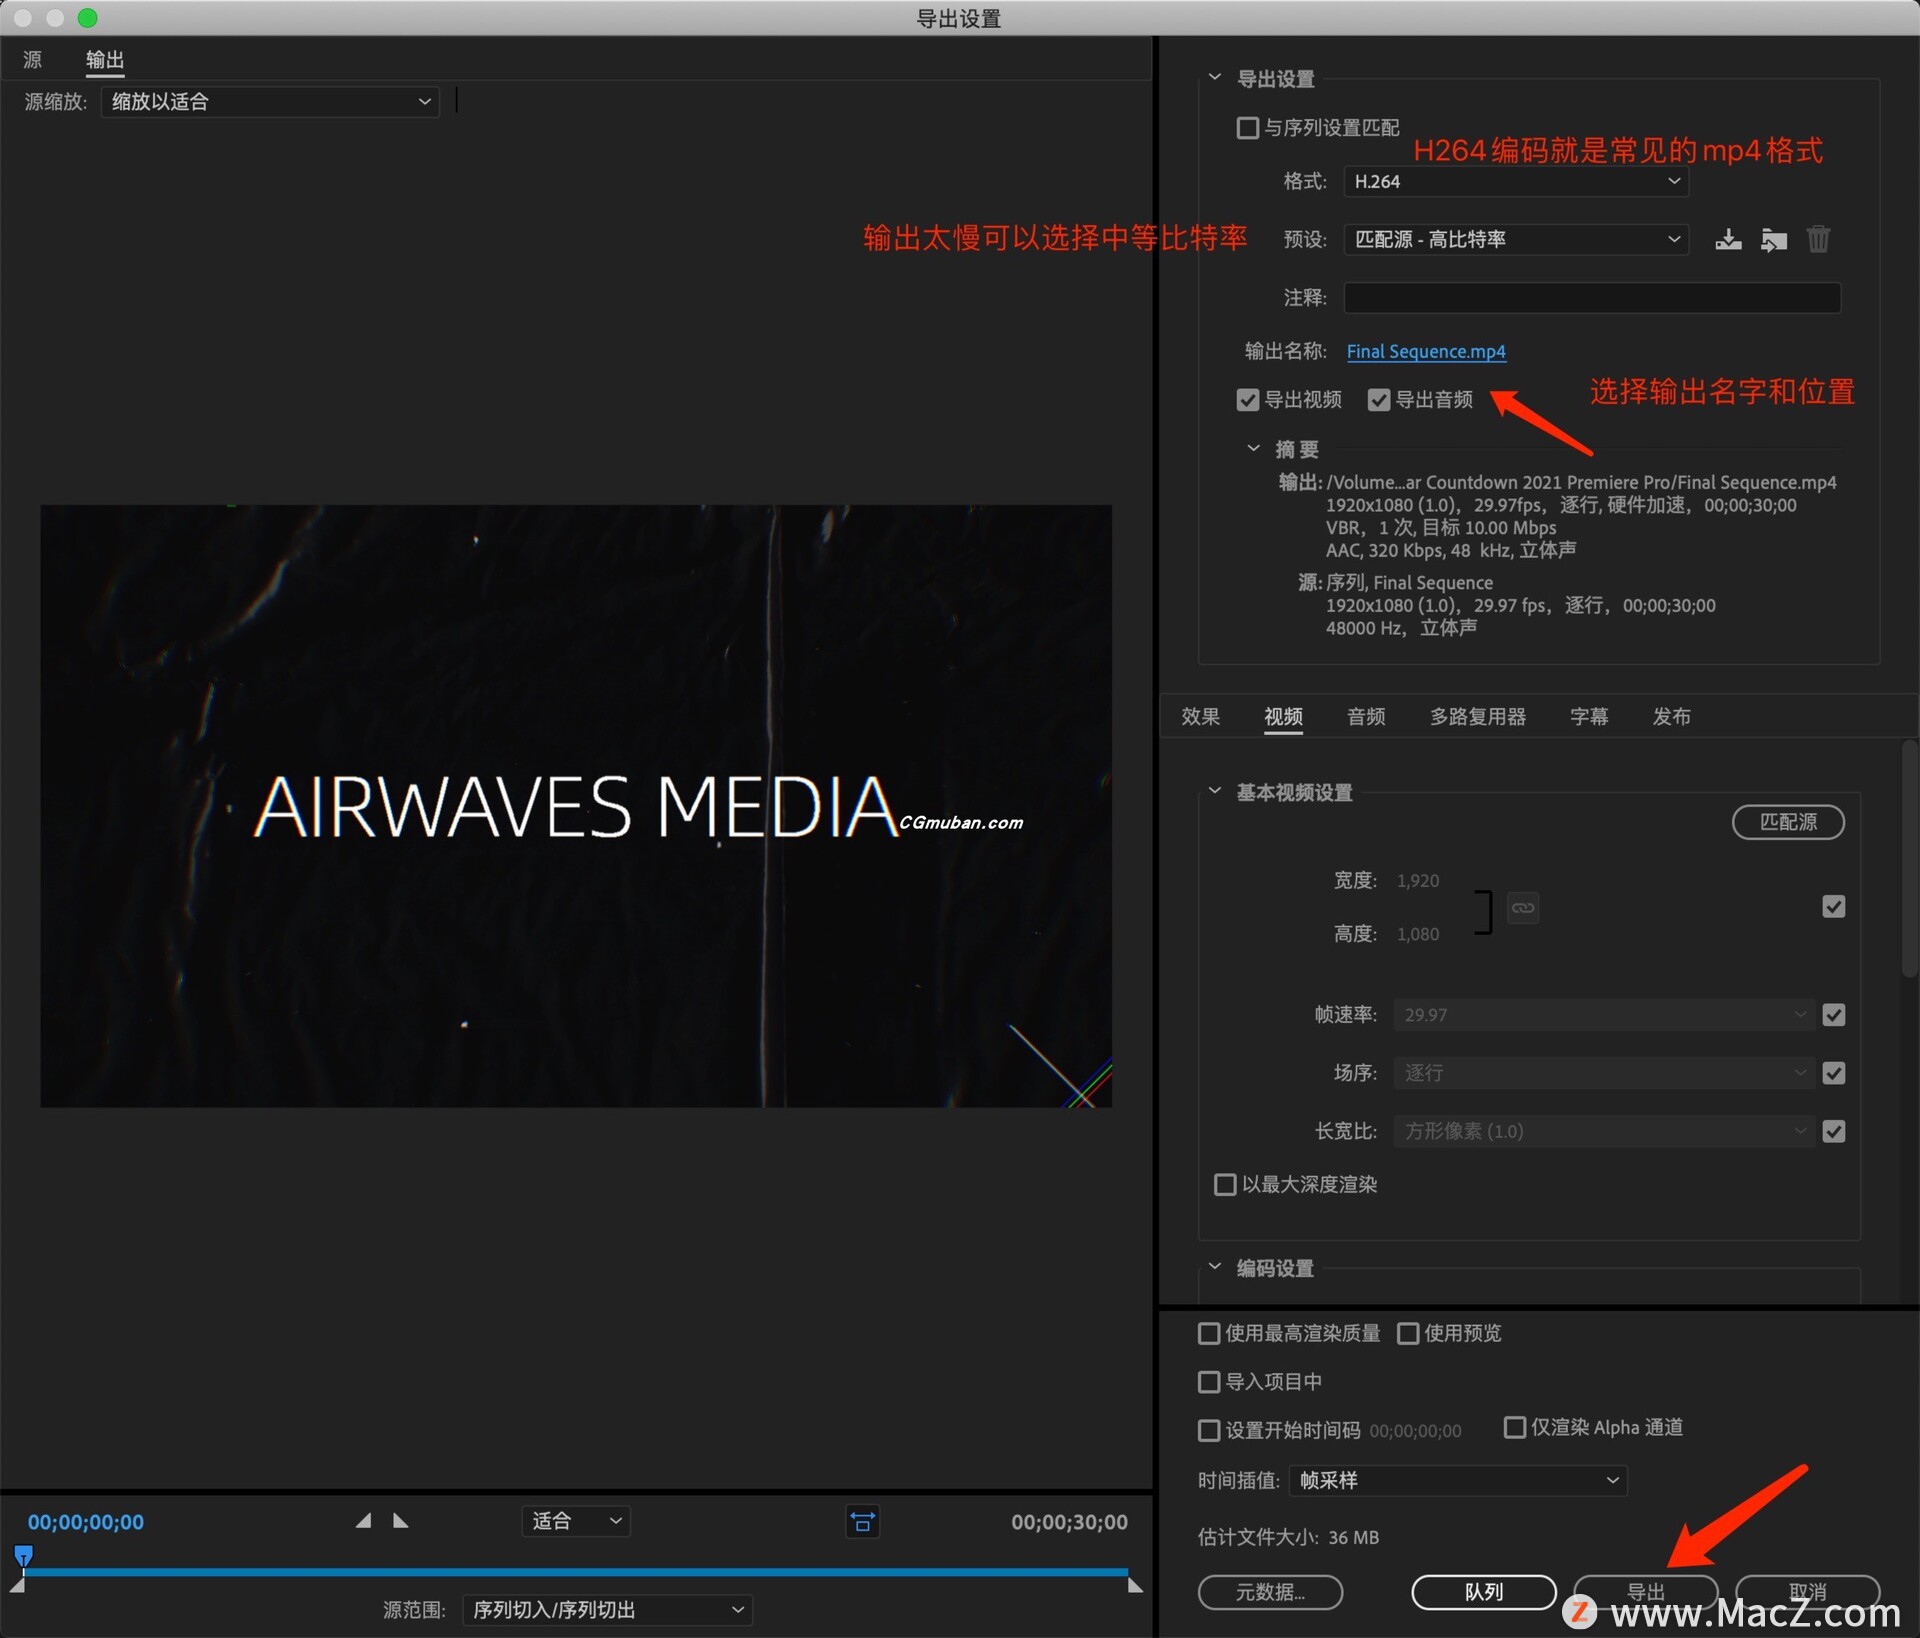Click the set in point marker icon
Viewport: 1920px width, 1638px height.
pyautogui.click(x=364, y=1520)
